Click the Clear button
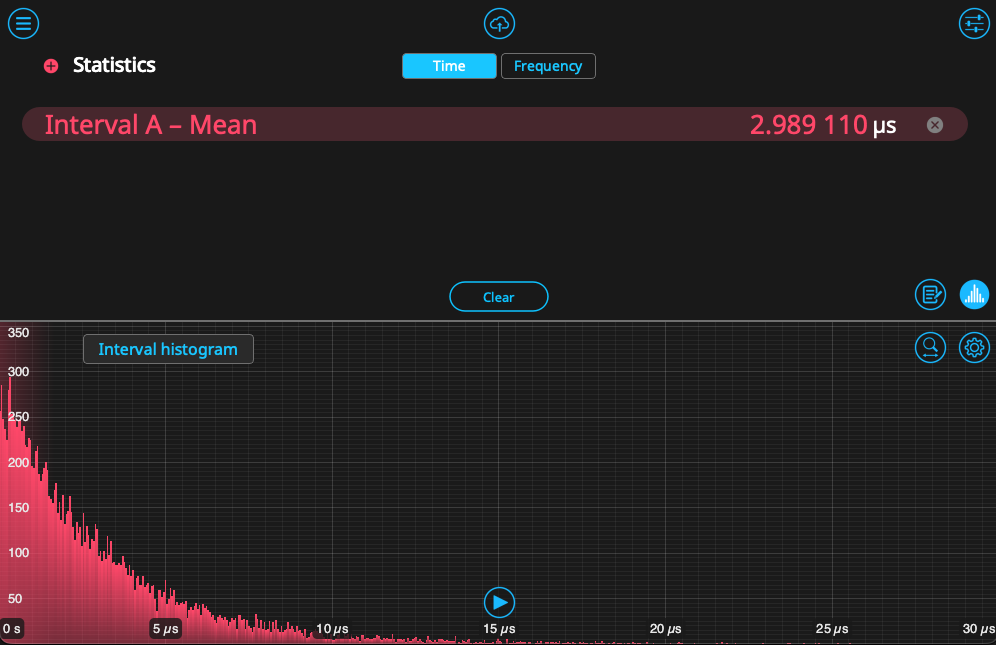Image resolution: width=996 pixels, height=645 pixels. pyautogui.click(x=499, y=297)
